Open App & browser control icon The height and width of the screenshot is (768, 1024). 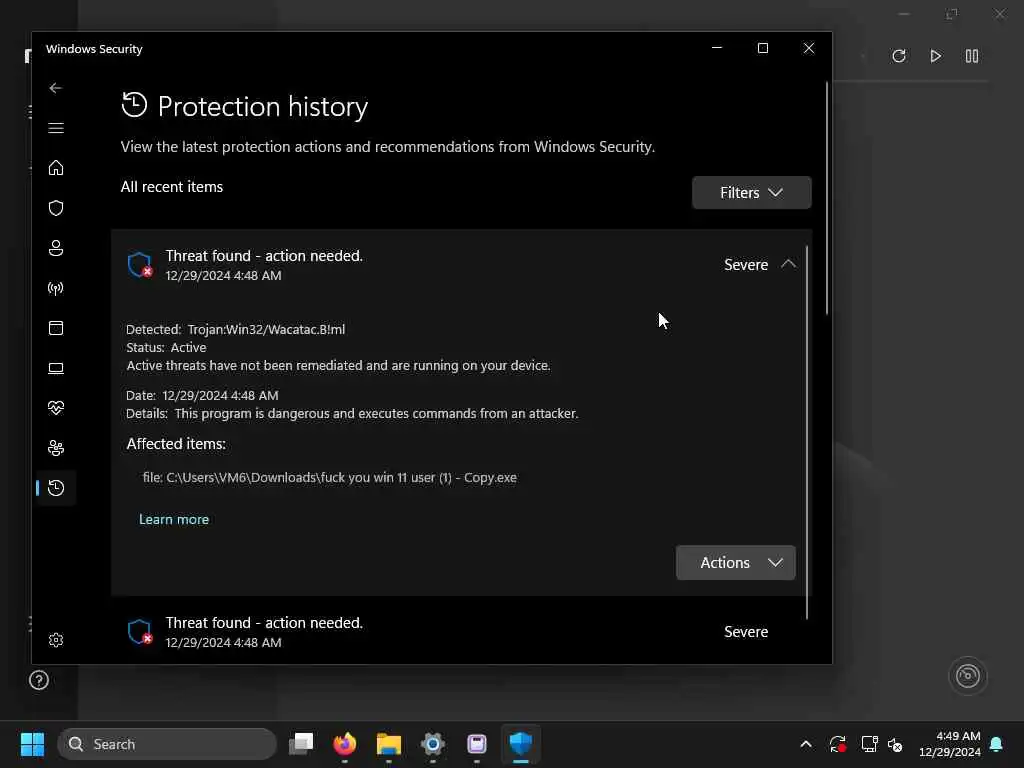(56, 328)
